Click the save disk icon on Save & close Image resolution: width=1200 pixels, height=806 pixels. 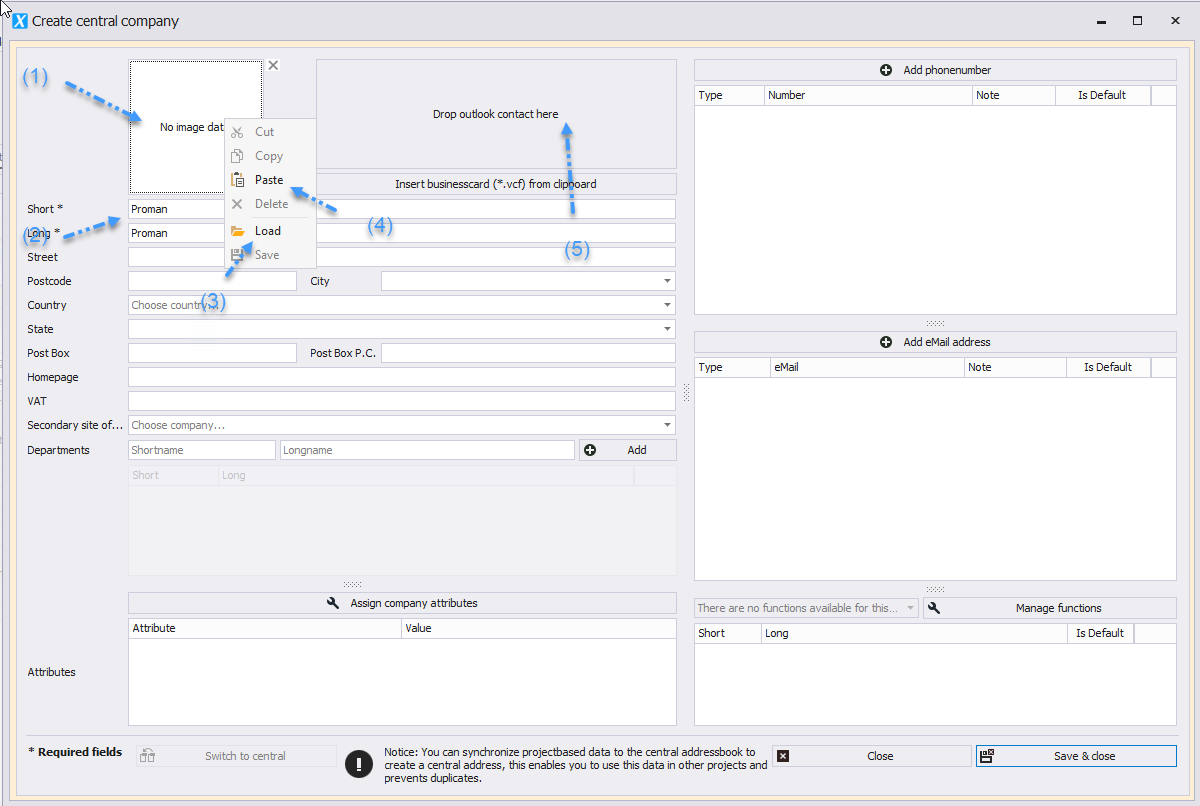pos(987,756)
